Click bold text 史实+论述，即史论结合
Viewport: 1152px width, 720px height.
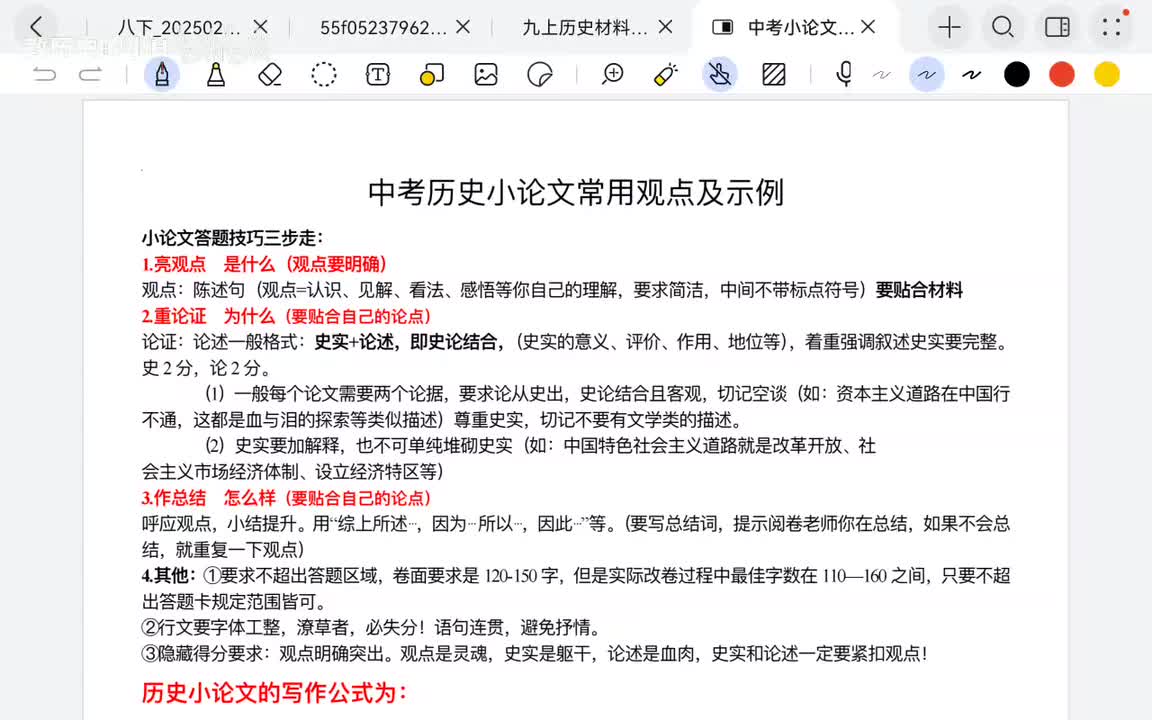[x=408, y=342]
